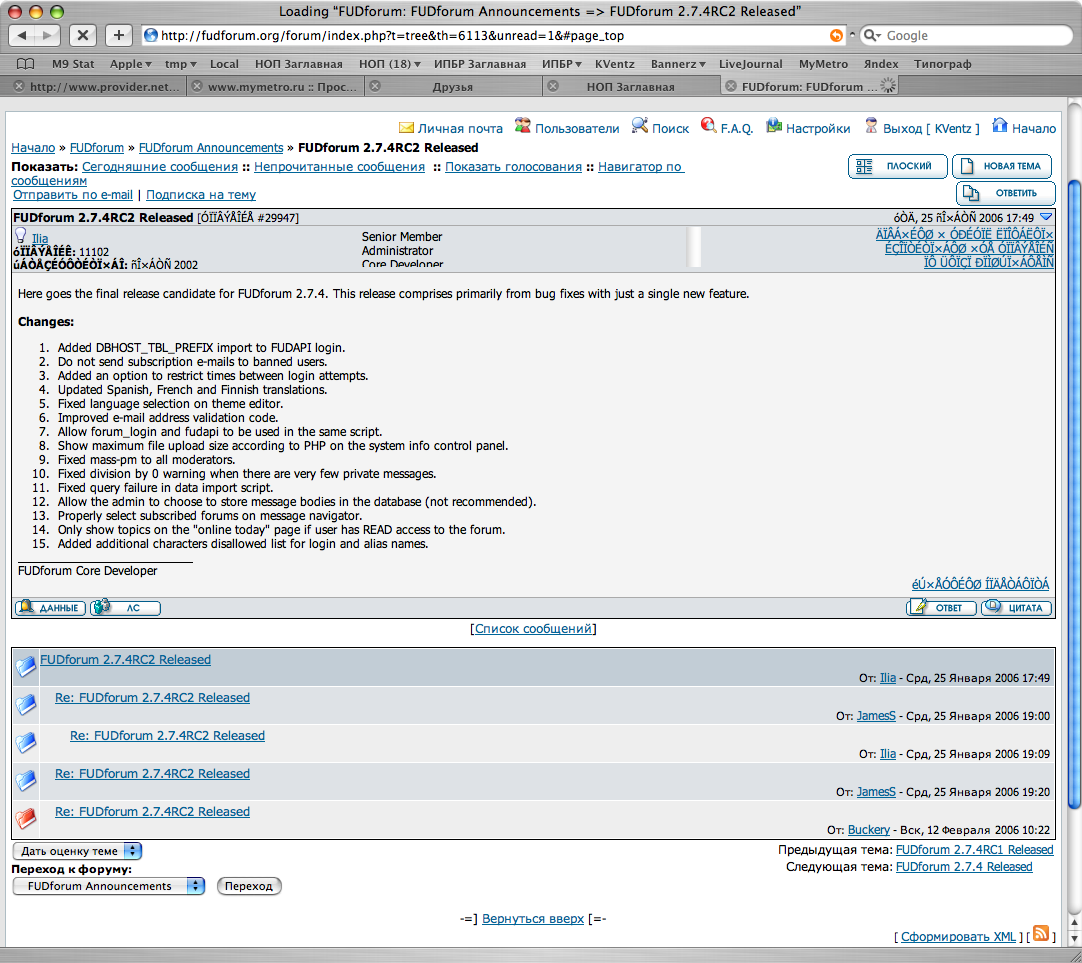
Task: Click the ОТВЕТИТЬ button
Action: click(1005, 193)
